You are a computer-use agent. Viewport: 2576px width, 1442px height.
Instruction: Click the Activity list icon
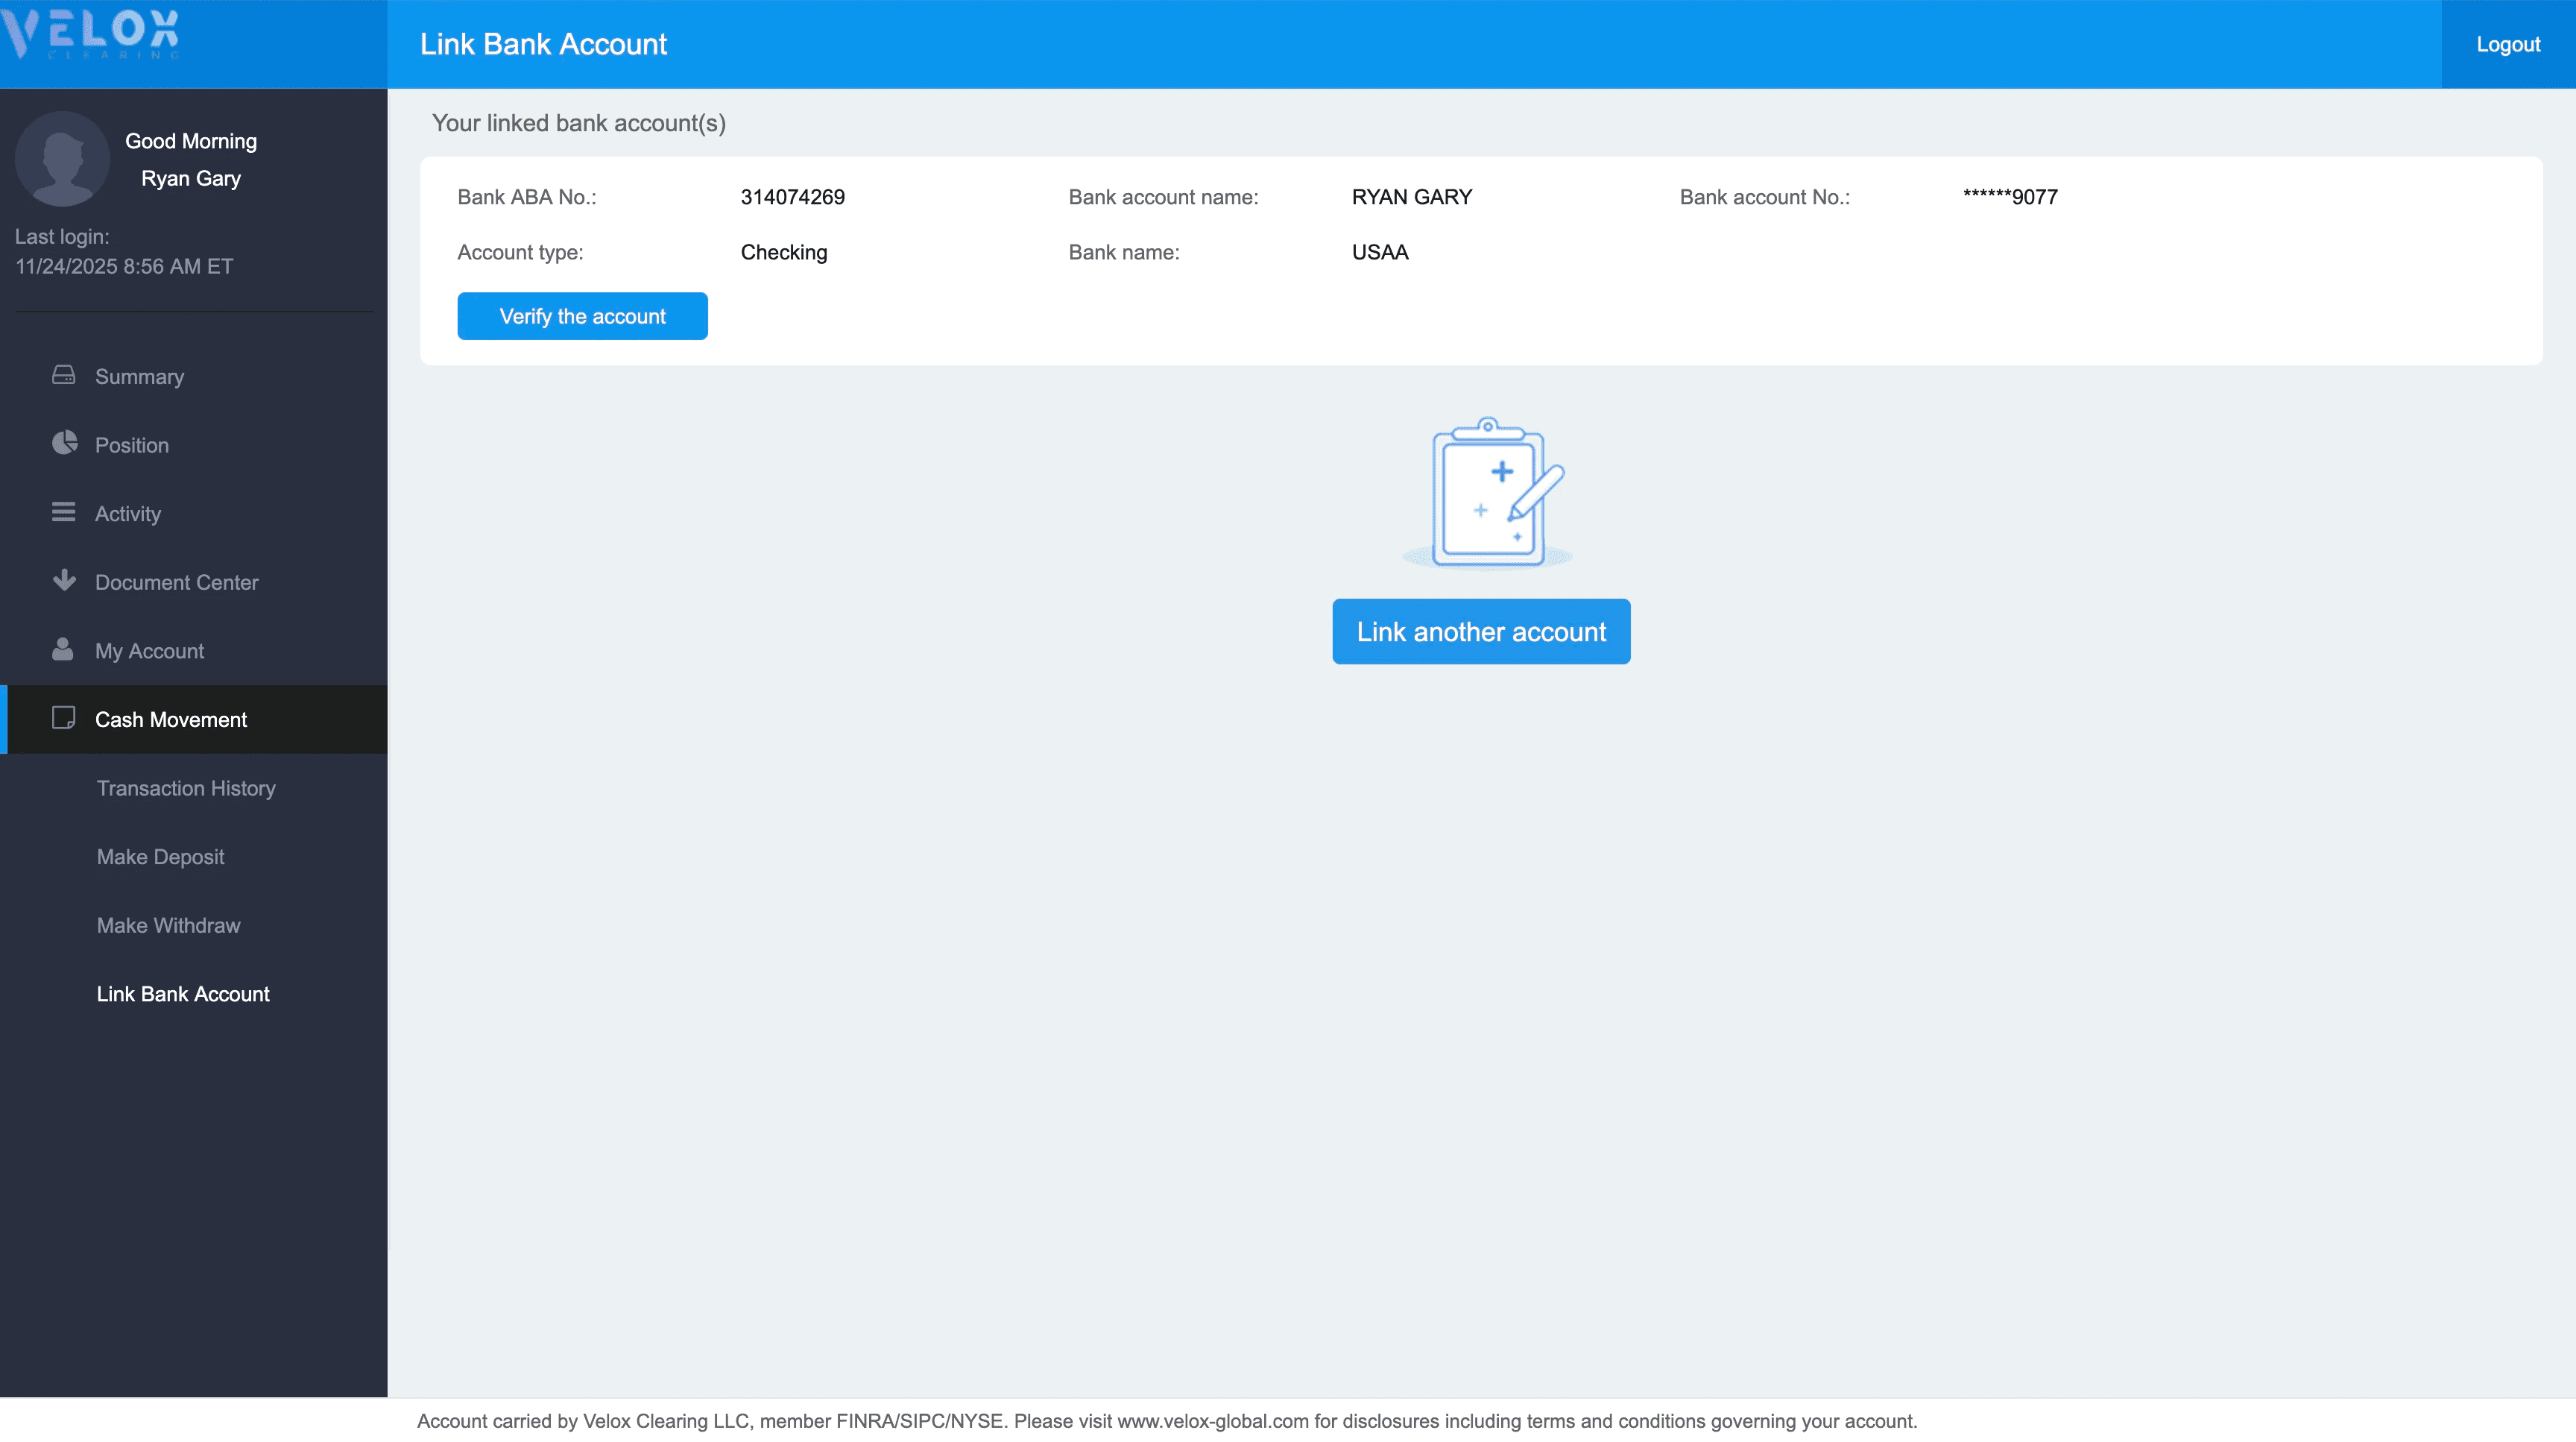click(64, 512)
